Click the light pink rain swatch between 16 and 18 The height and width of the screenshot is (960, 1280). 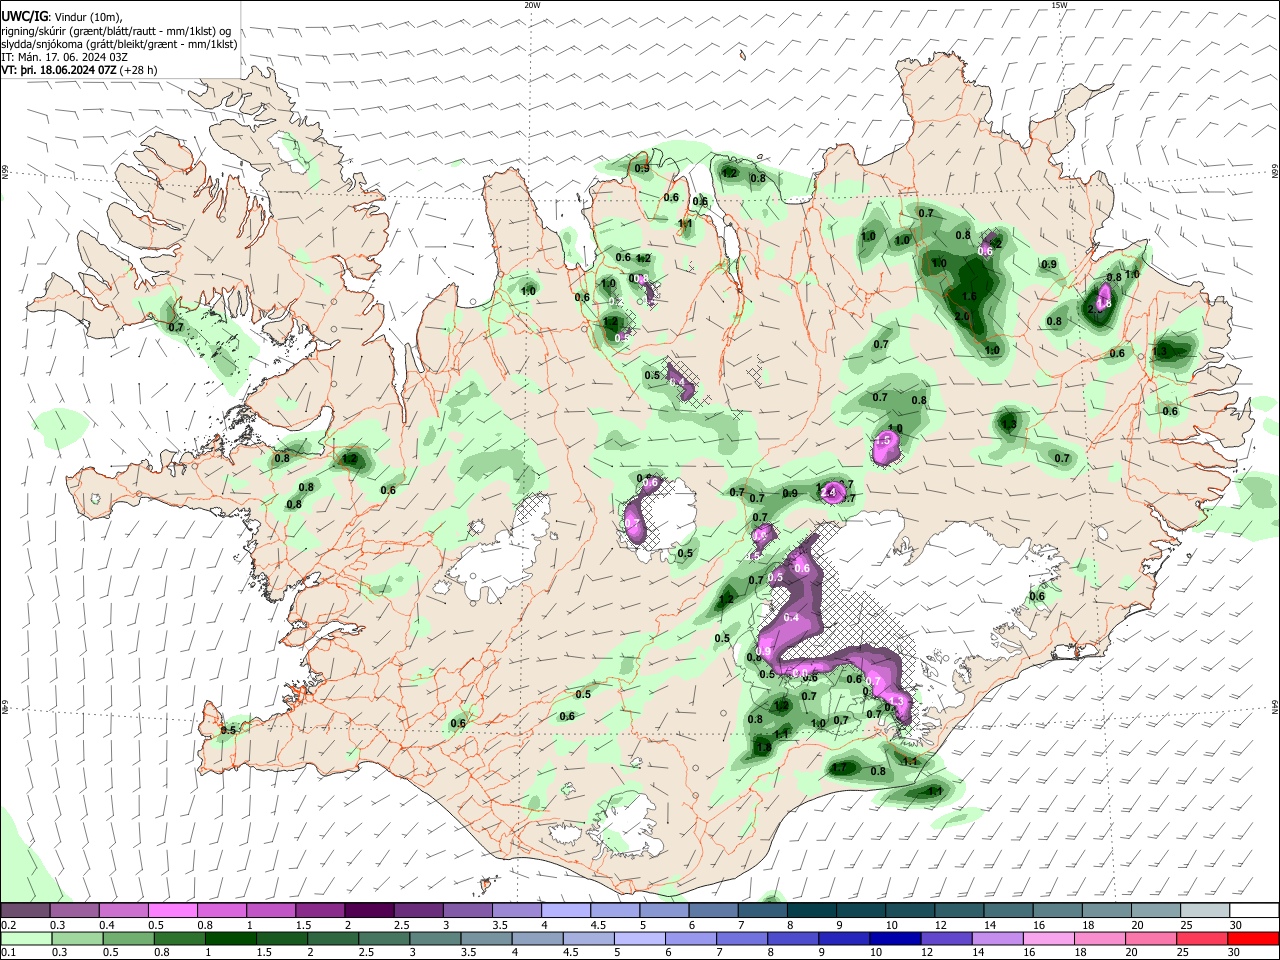click(x=1048, y=938)
